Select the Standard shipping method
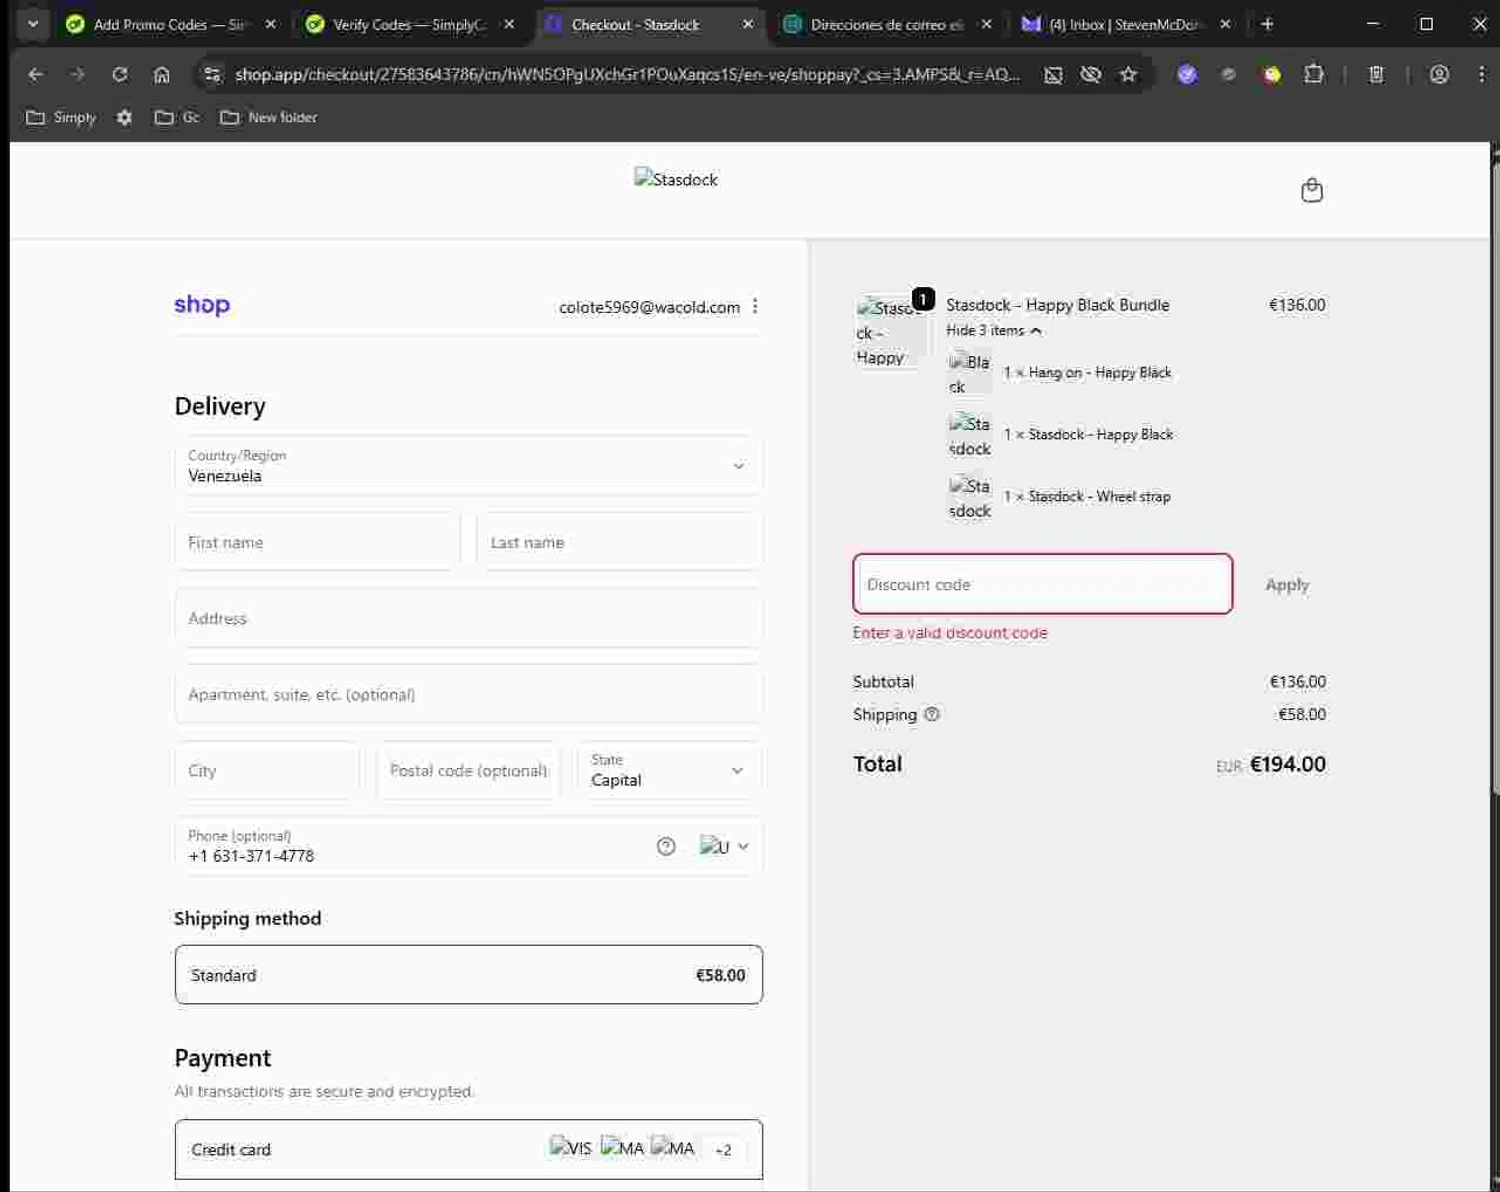Viewport: 1500px width, 1192px height. pos(468,975)
